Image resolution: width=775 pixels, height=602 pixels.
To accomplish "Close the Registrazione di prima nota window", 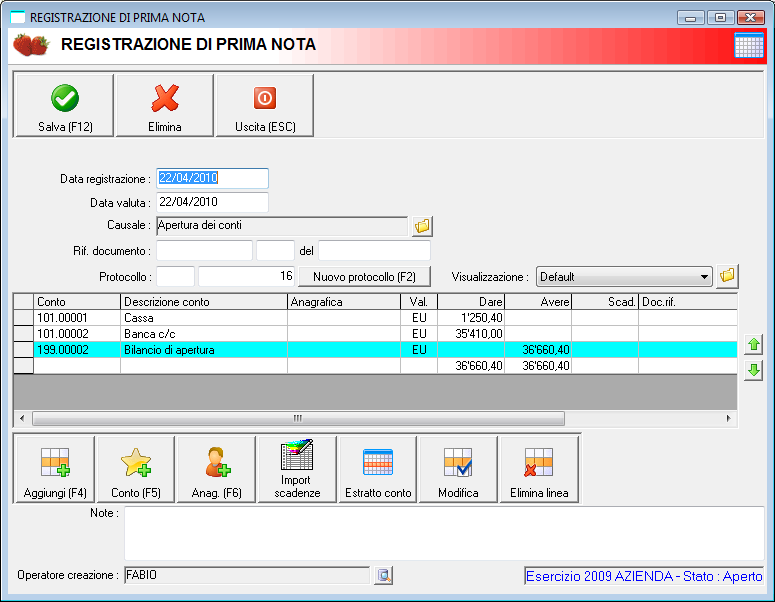I will pos(750,18).
